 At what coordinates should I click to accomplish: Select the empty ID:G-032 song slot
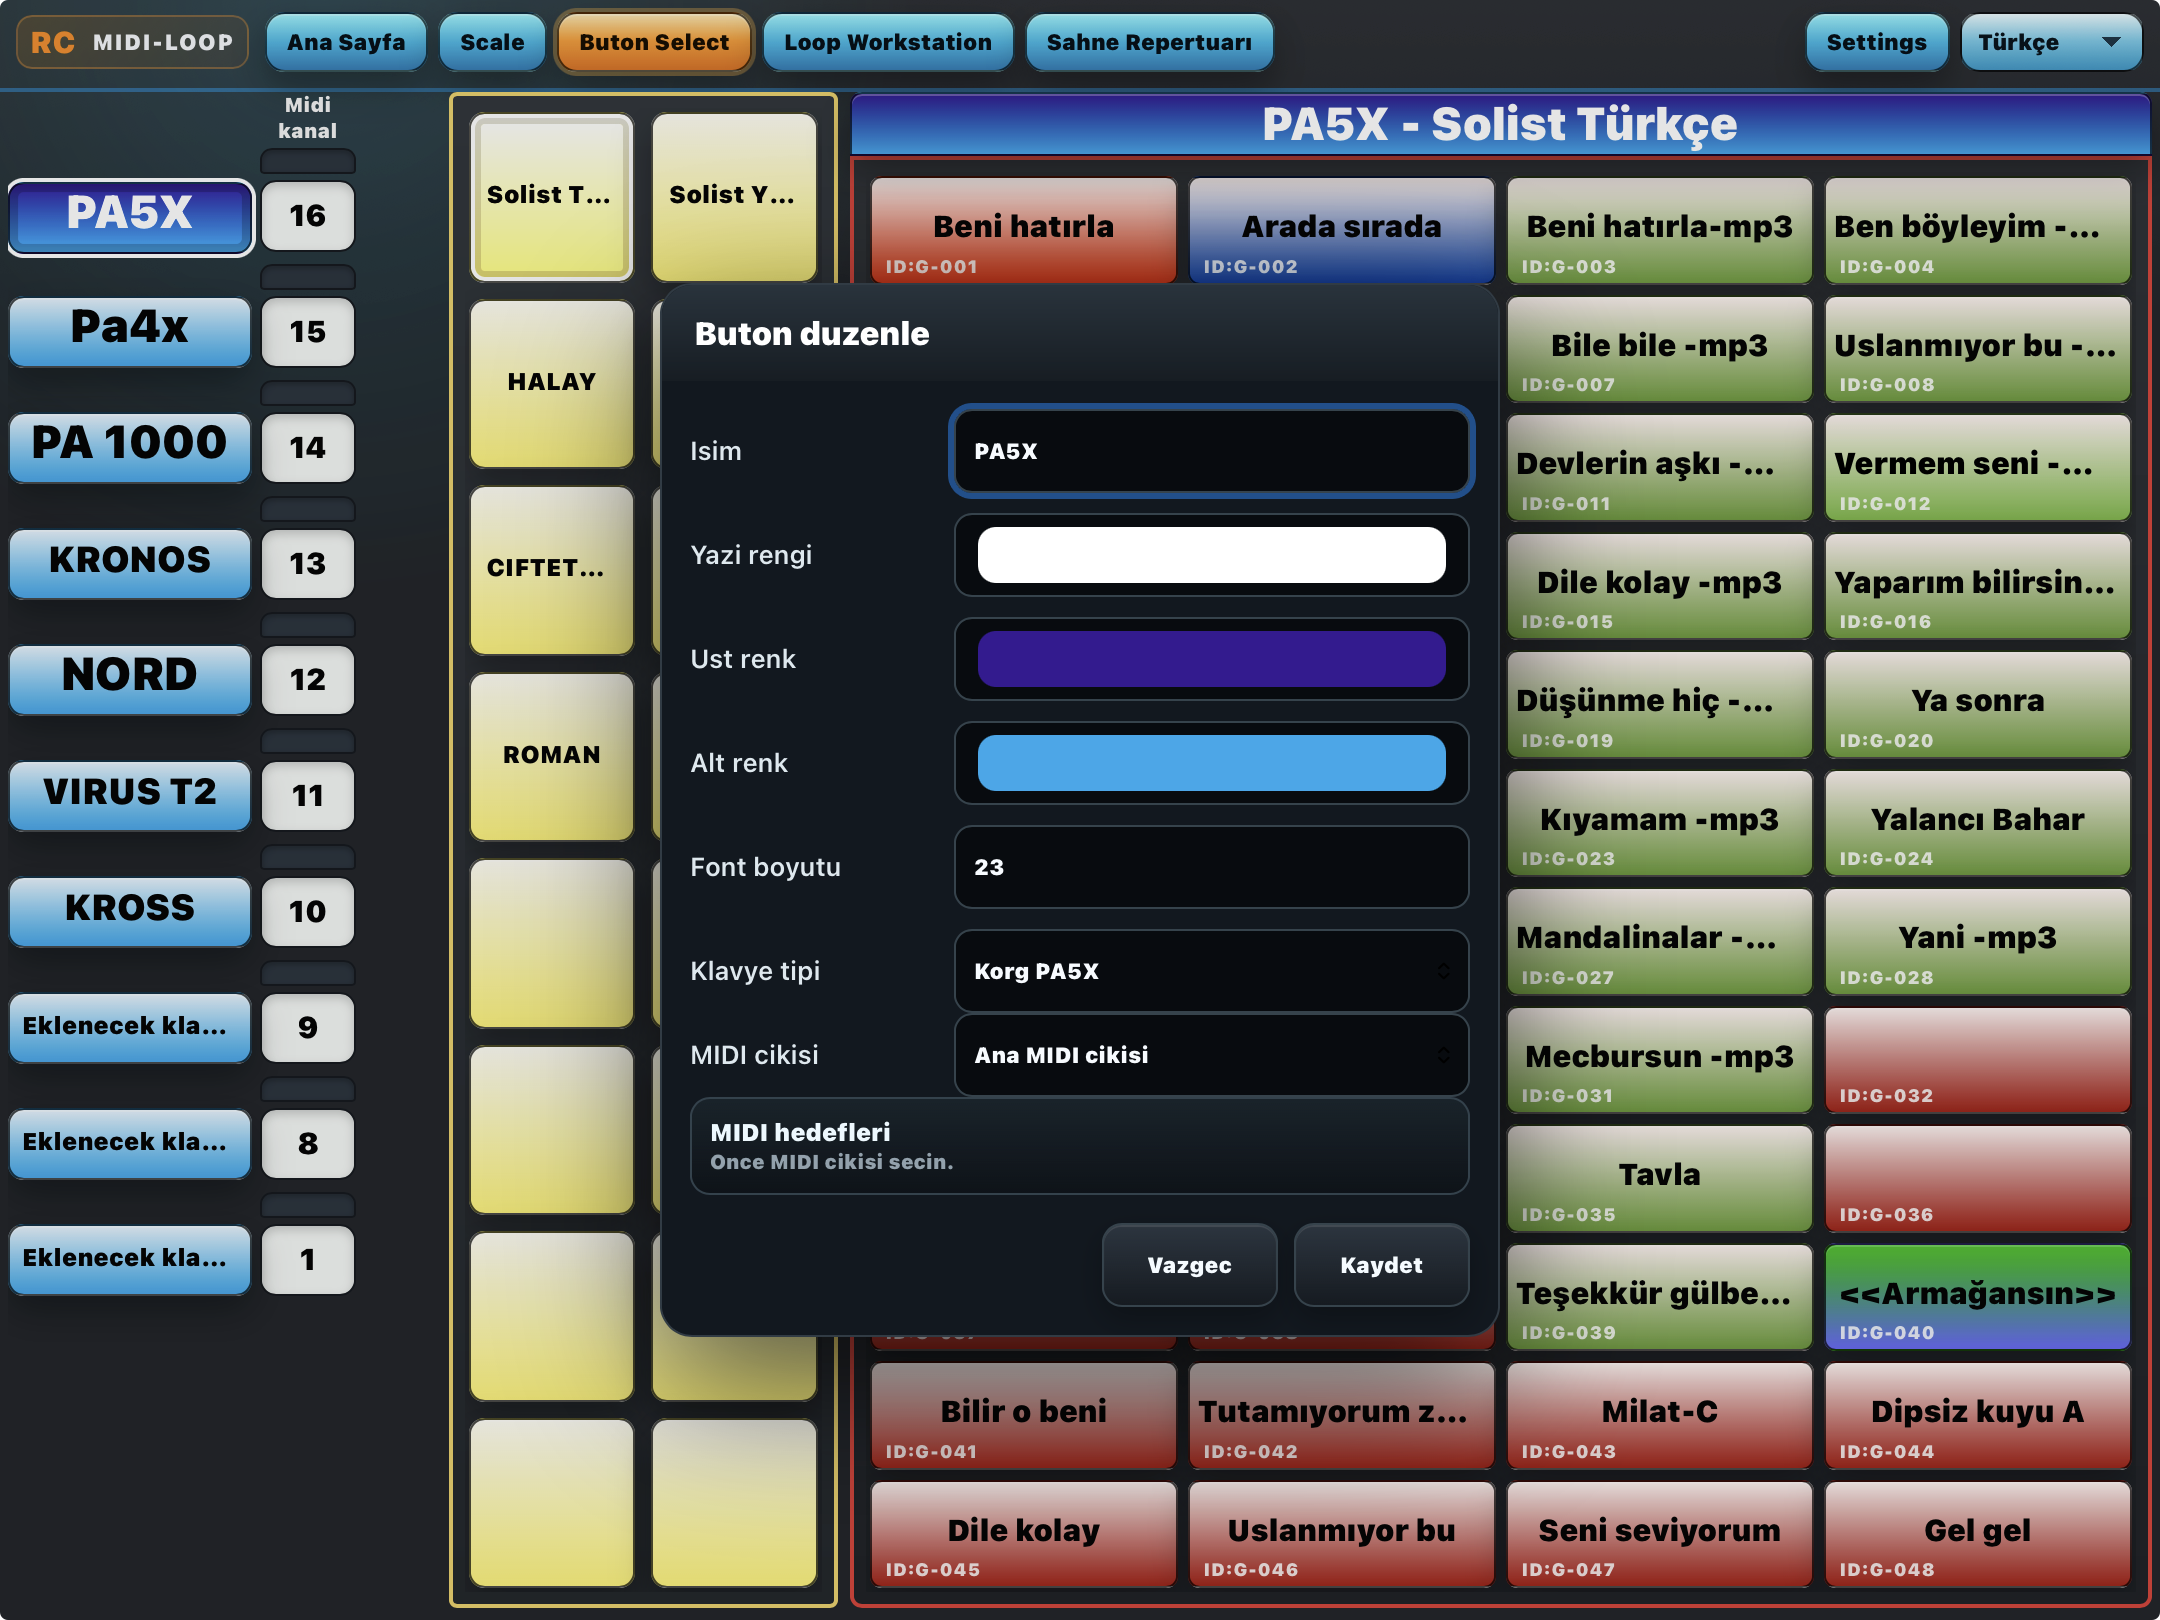(1977, 1061)
